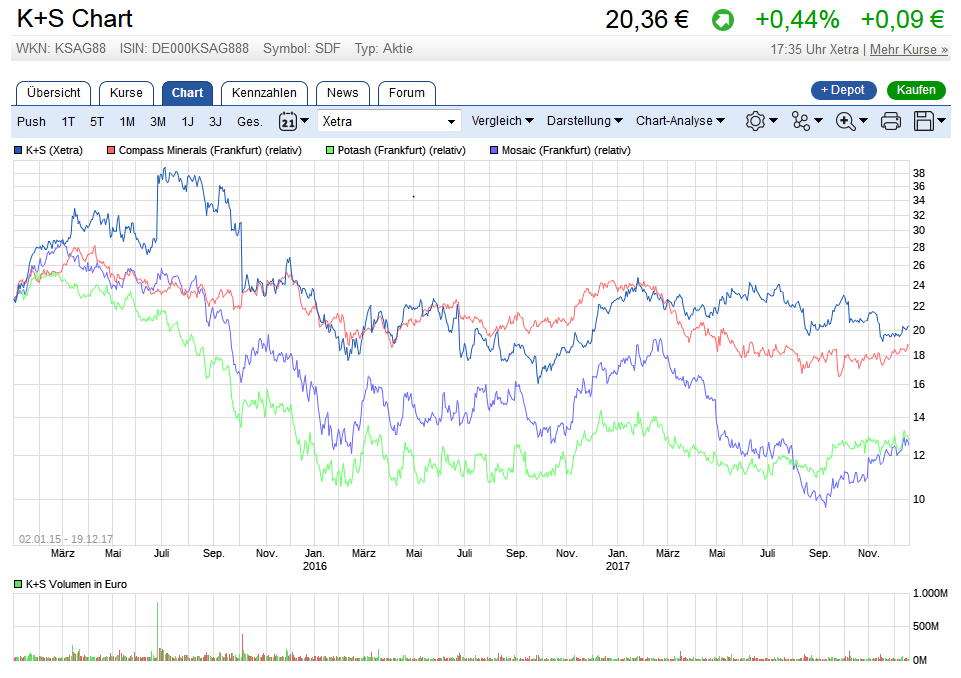This screenshot has width=961, height=678.
Task: Click the K+S Volumen in Euro label
Action: coord(76,584)
